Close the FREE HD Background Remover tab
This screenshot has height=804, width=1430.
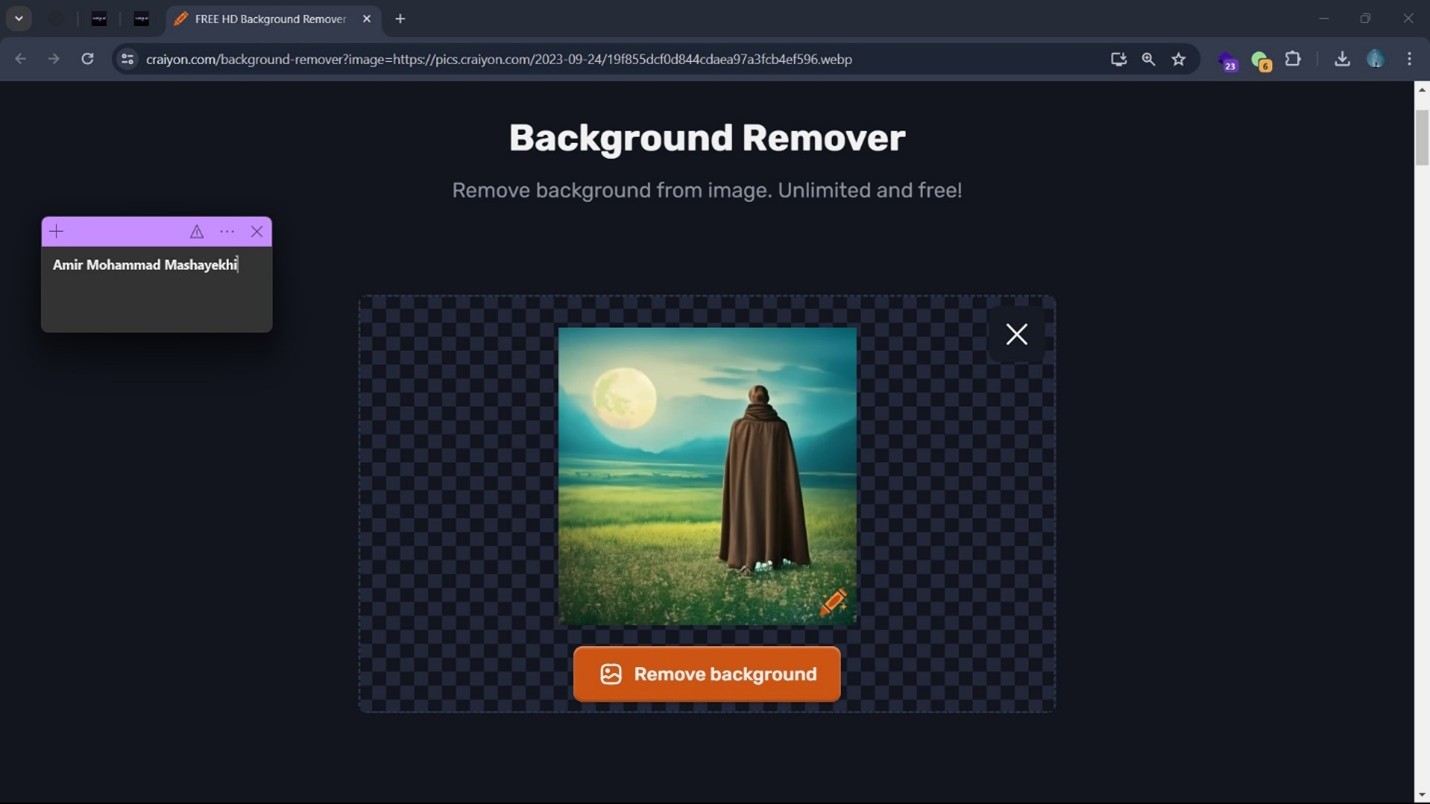[x=366, y=19]
